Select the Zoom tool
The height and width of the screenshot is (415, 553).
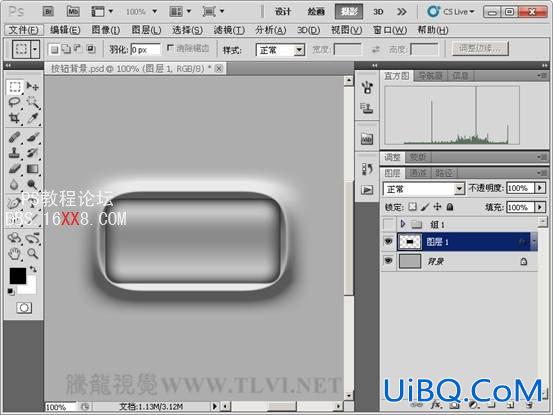[x=32, y=254]
